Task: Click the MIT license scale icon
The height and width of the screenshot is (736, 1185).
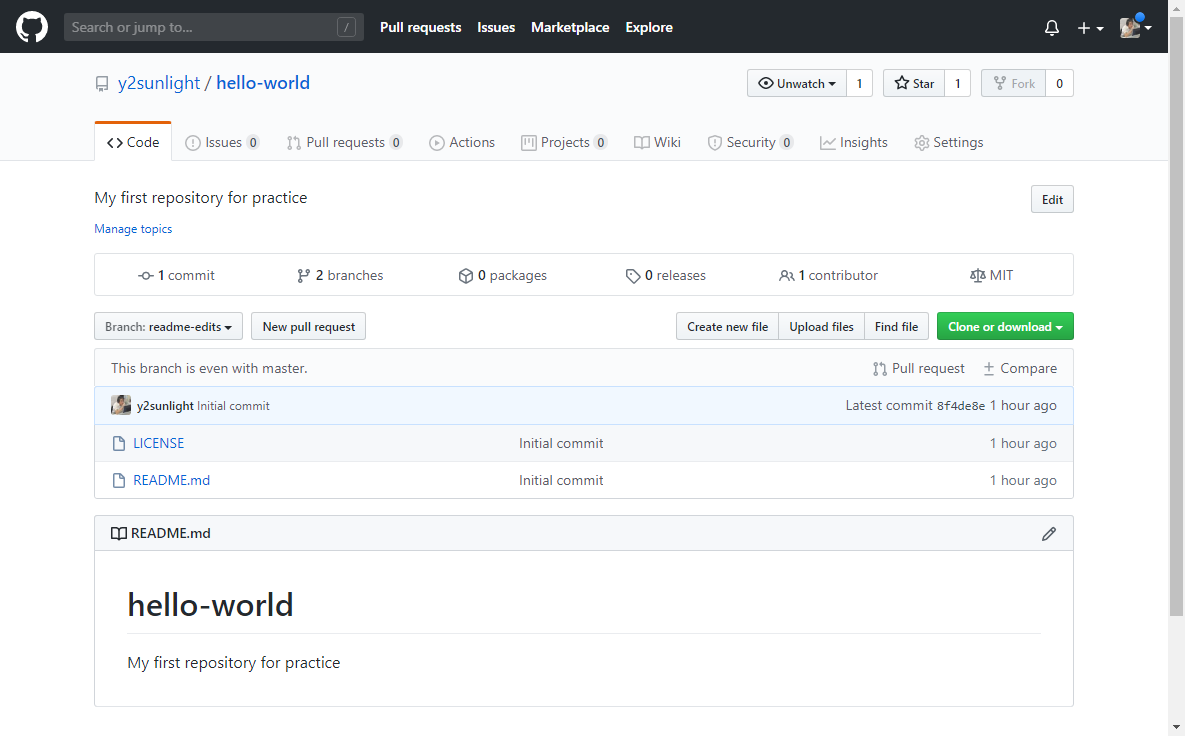Action: [x=977, y=276]
